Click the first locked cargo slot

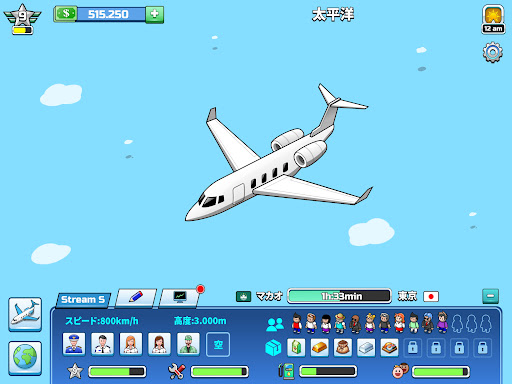(413, 348)
